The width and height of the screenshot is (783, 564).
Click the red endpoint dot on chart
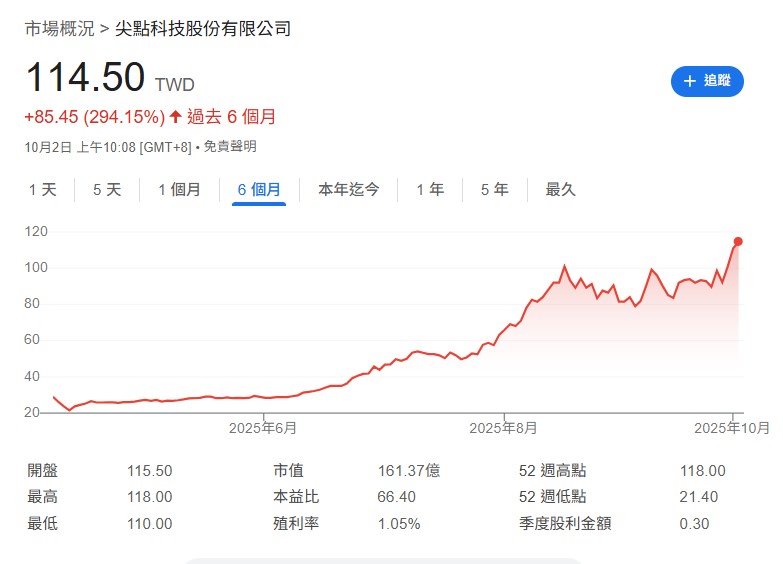pyautogui.click(x=738, y=242)
